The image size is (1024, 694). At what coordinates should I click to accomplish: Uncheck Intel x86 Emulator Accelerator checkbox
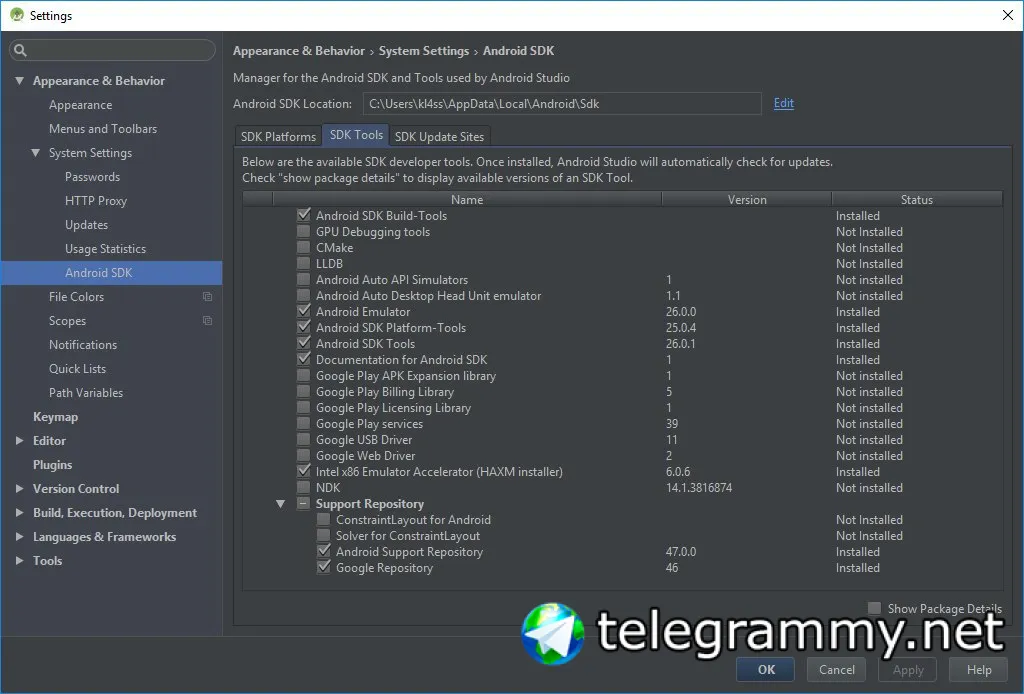pos(304,471)
